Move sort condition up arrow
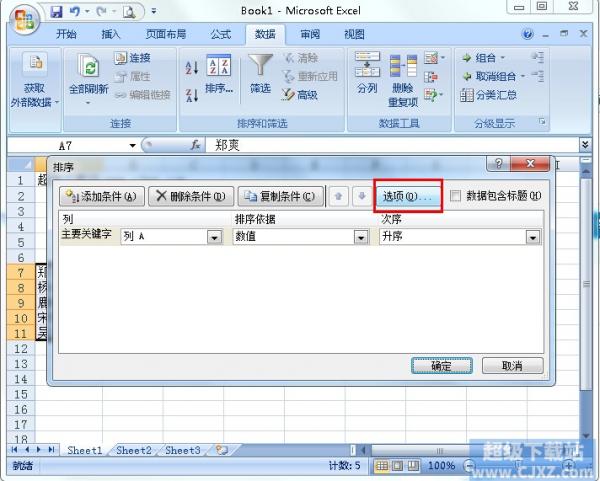The image size is (600, 481). click(x=338, y=196)
